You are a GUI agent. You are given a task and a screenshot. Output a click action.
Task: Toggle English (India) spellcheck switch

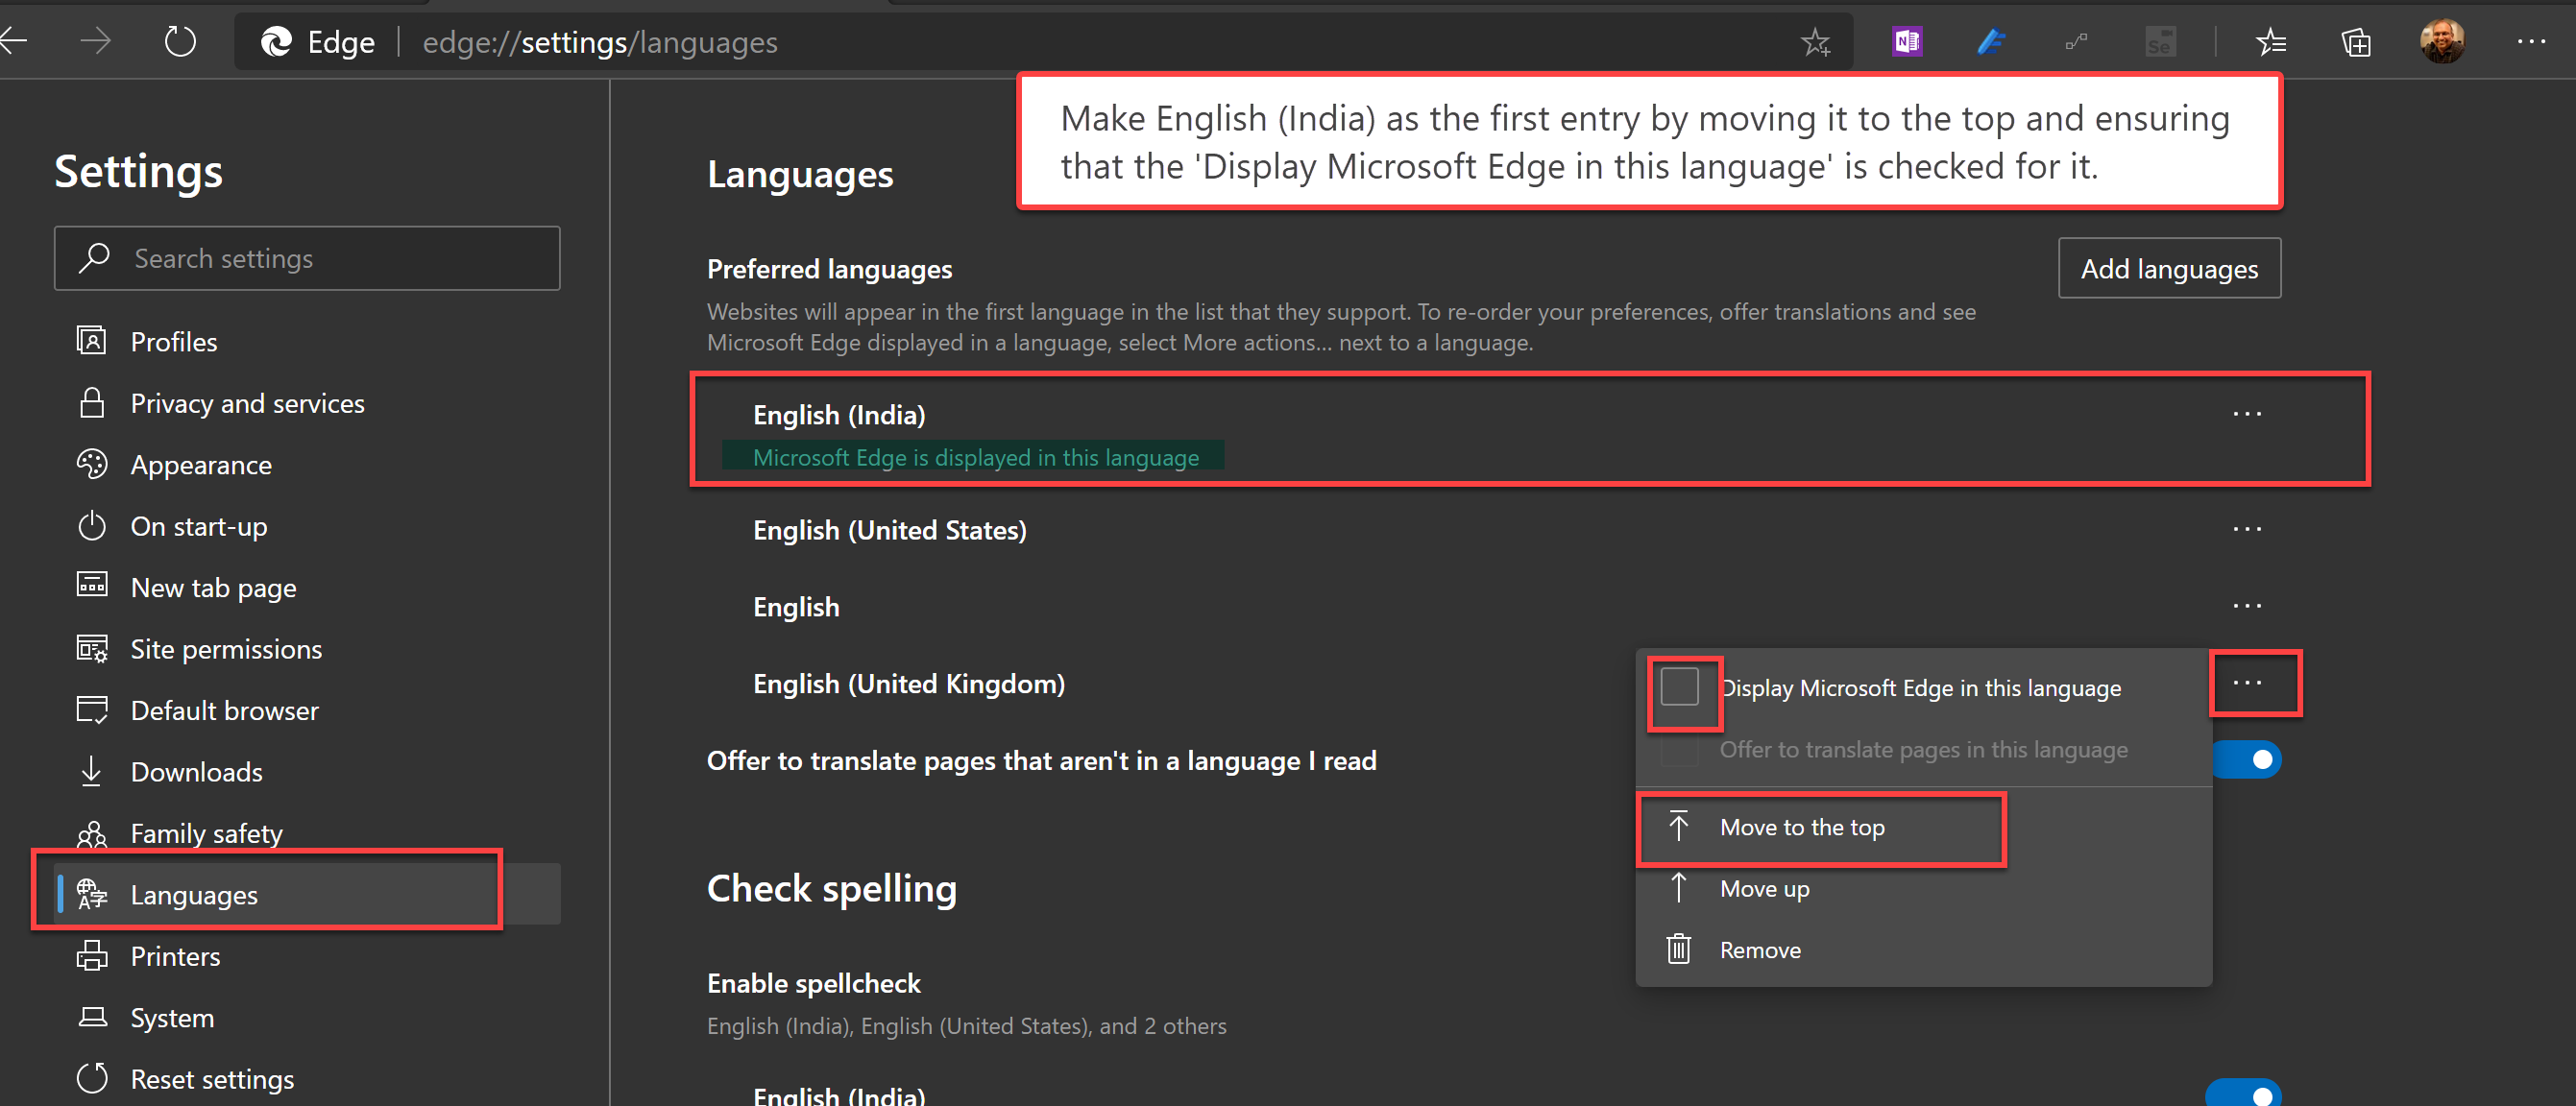tap(2243, 1093)
